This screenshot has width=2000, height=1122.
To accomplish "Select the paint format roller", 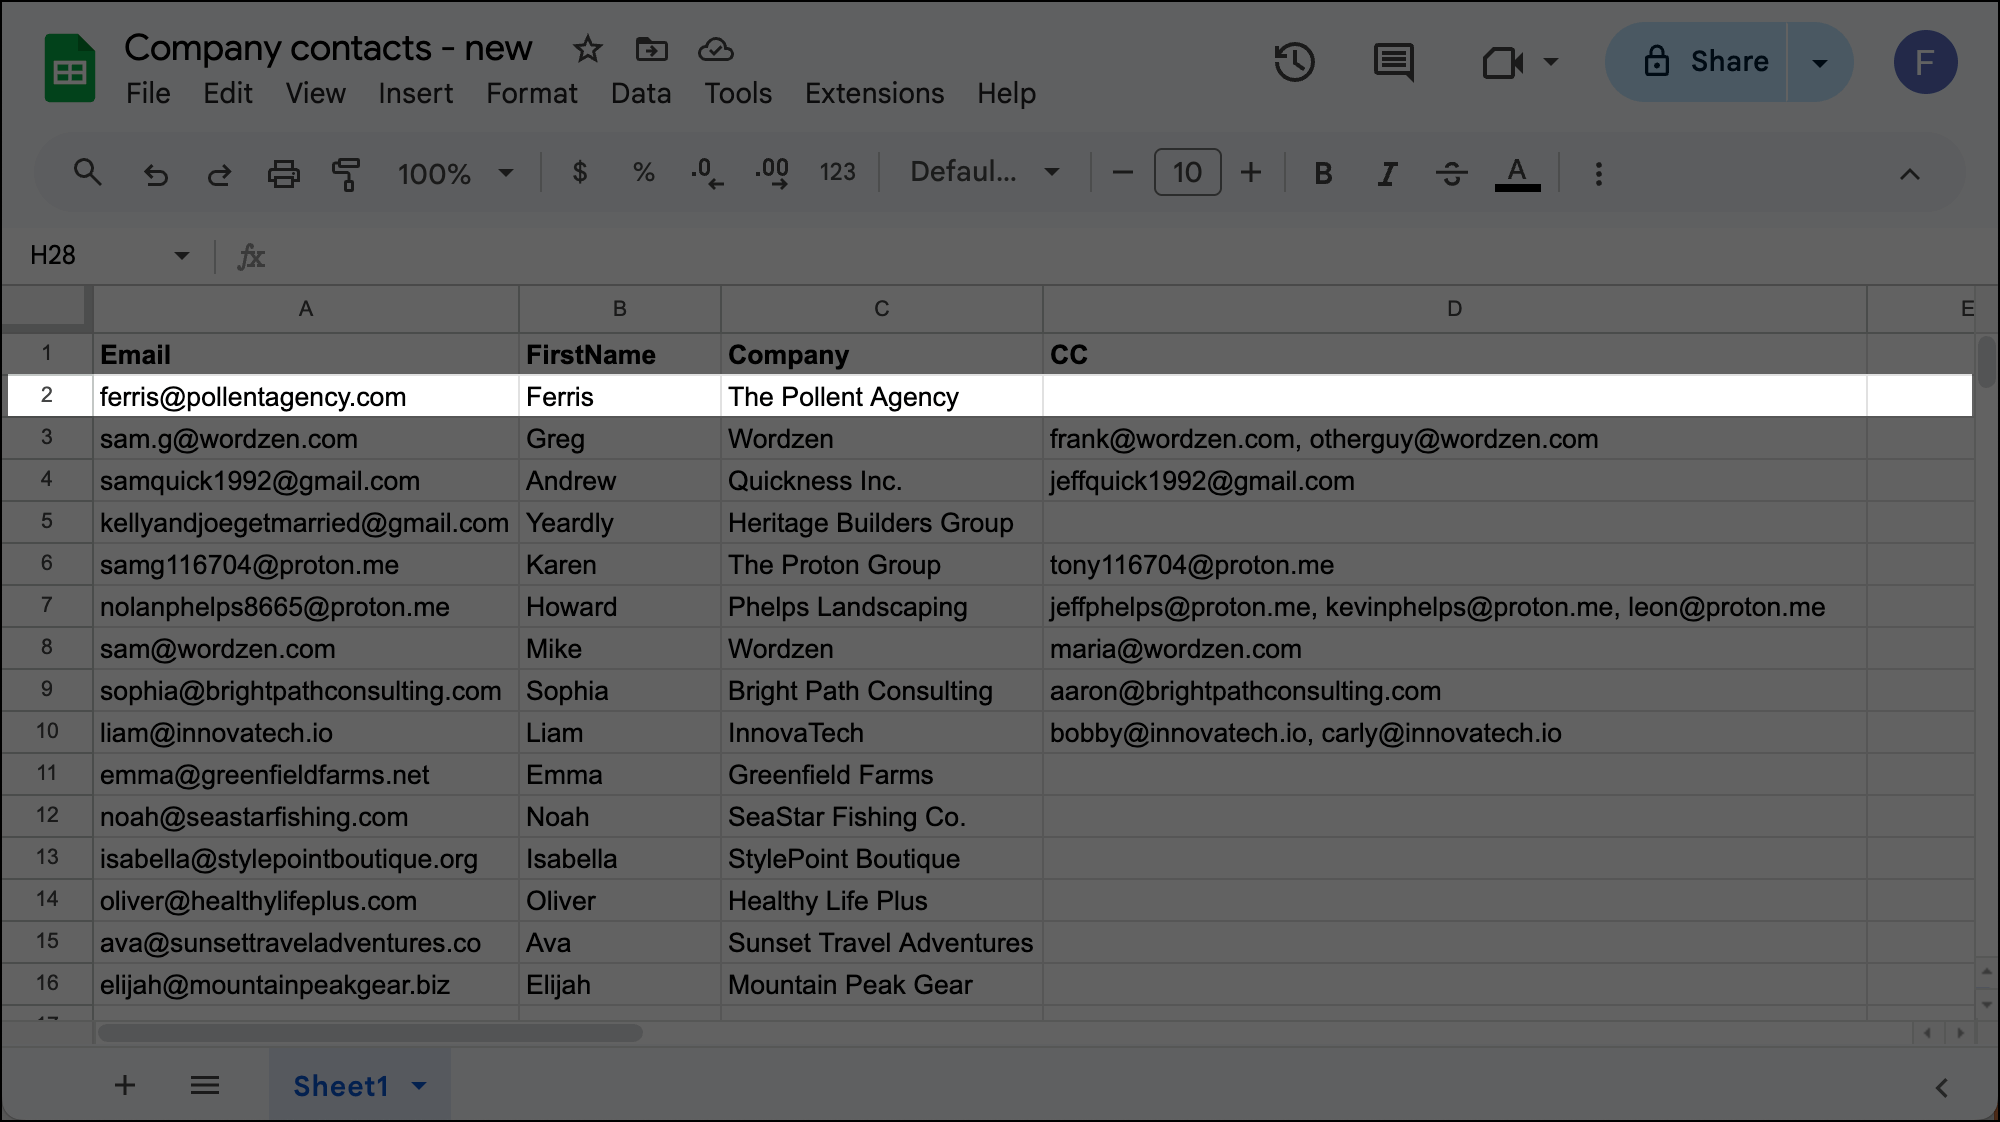I will pos(346,174).
